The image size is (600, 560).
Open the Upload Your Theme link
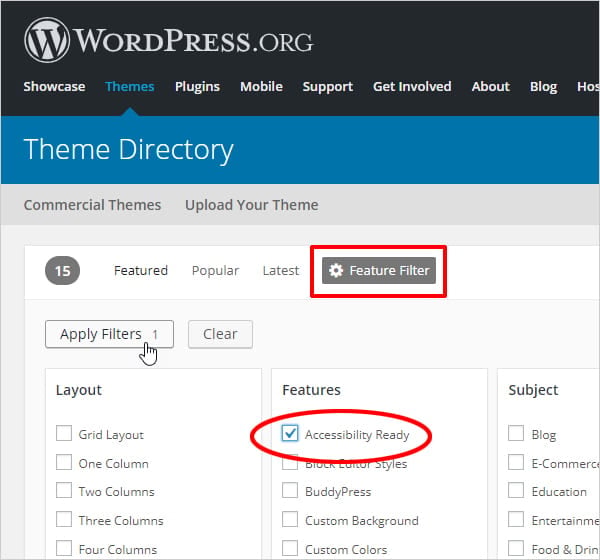pos(252,205)
